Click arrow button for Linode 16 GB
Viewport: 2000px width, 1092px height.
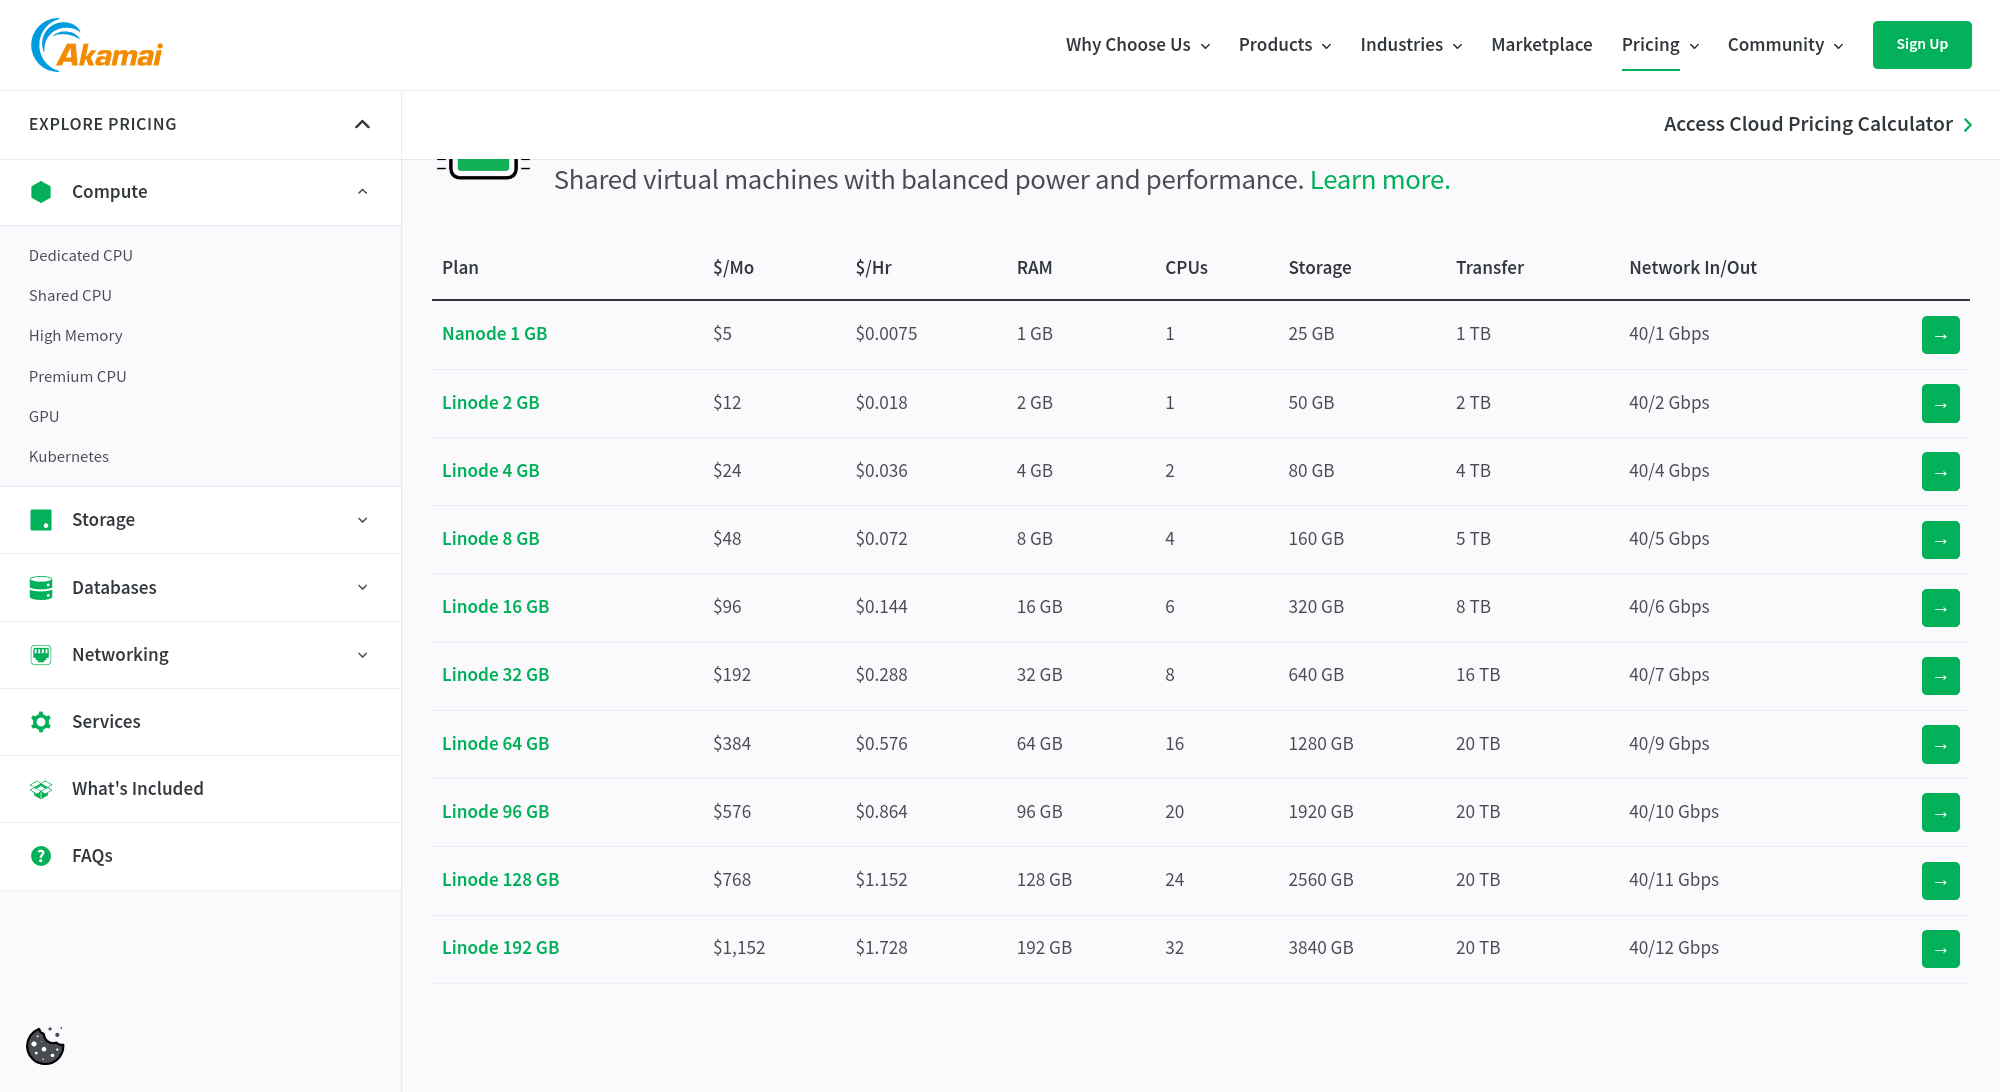(1940, 608)
